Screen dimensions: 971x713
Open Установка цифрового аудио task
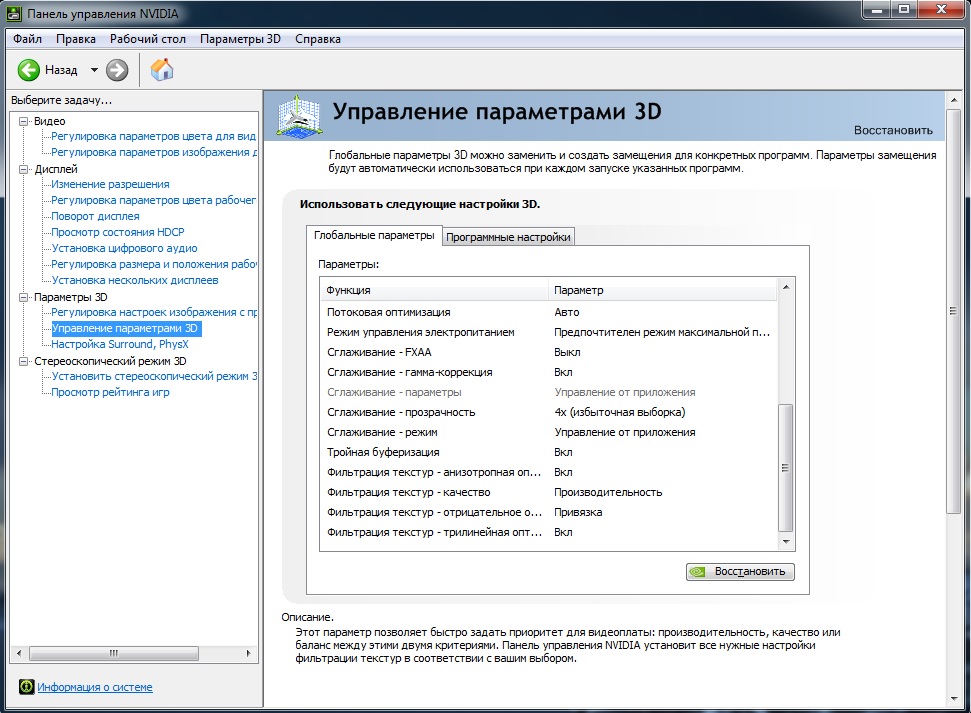(x=124, y=248)
